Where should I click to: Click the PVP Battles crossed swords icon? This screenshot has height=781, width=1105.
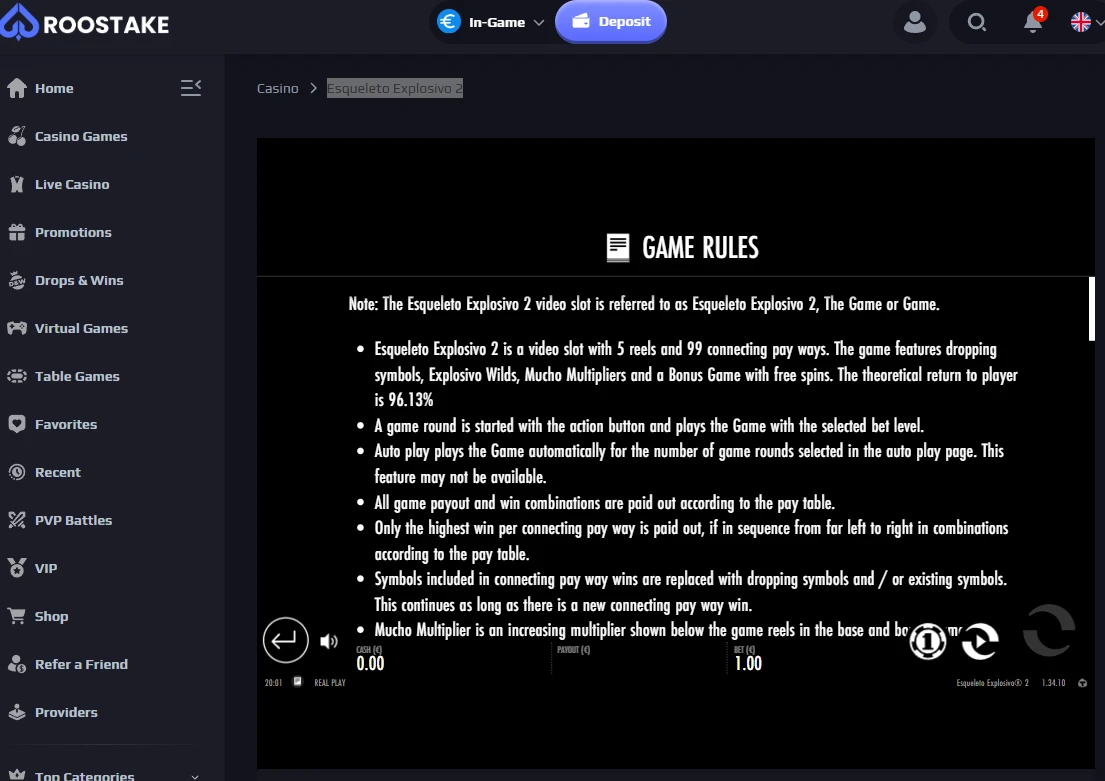pos(17,519)
